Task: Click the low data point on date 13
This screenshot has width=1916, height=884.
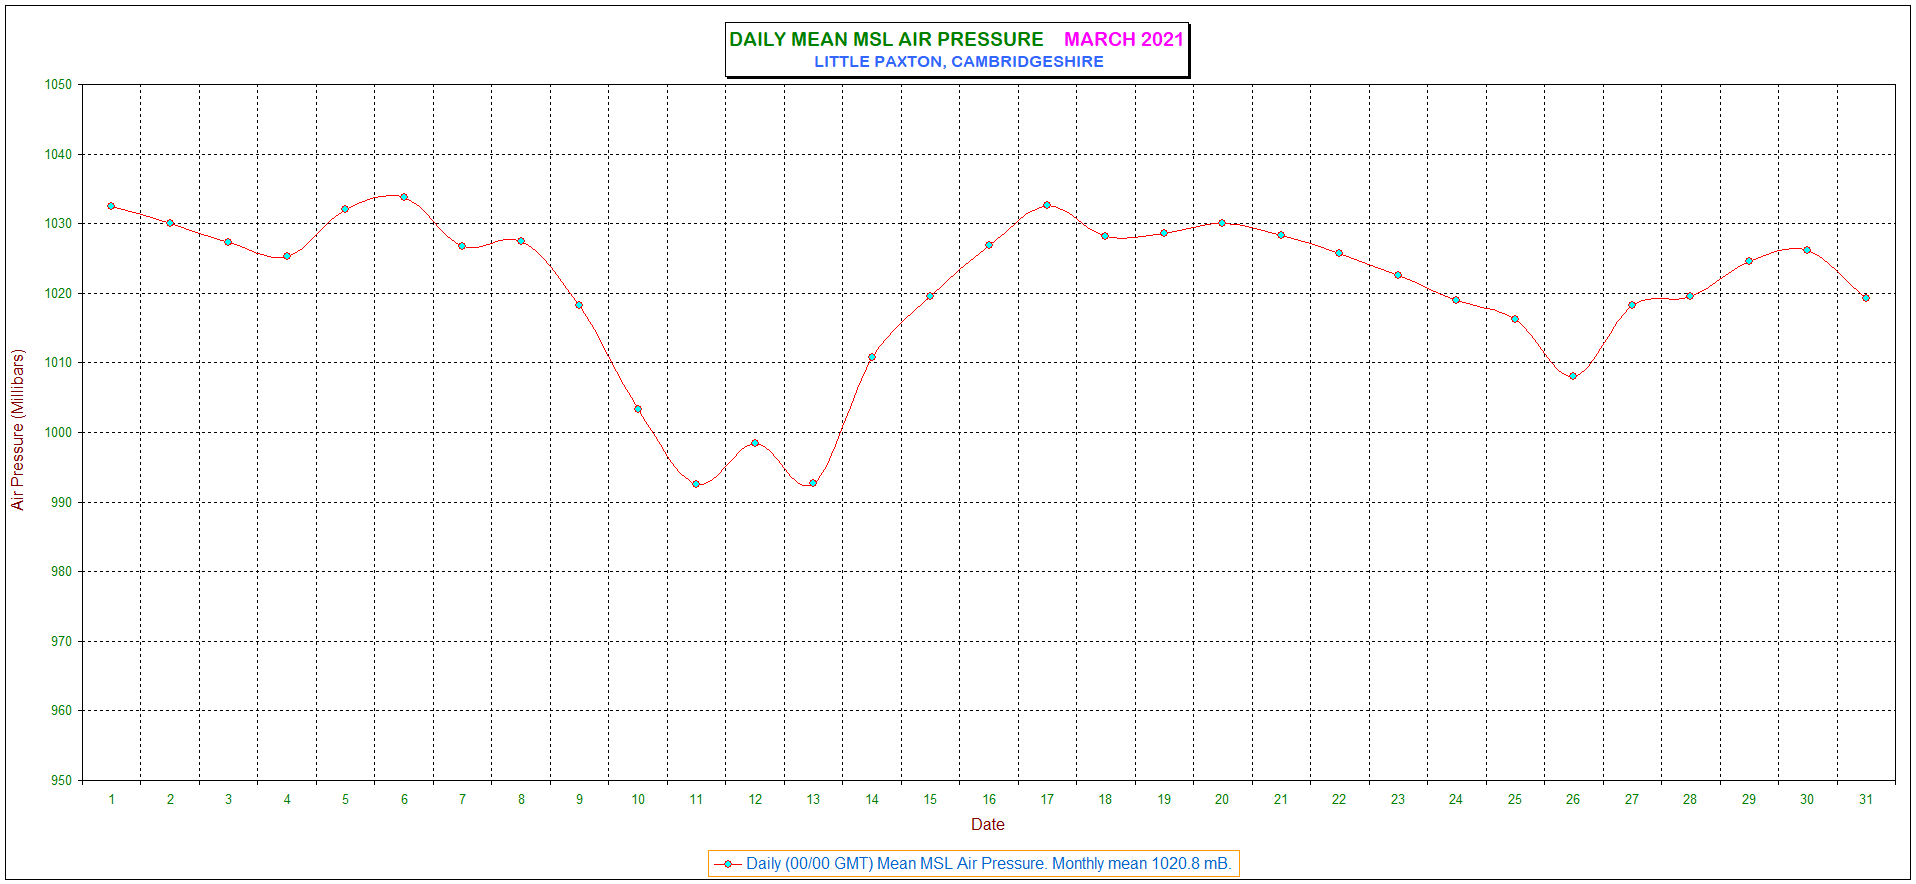Action: pyautogui.click(x=813, y=483)
